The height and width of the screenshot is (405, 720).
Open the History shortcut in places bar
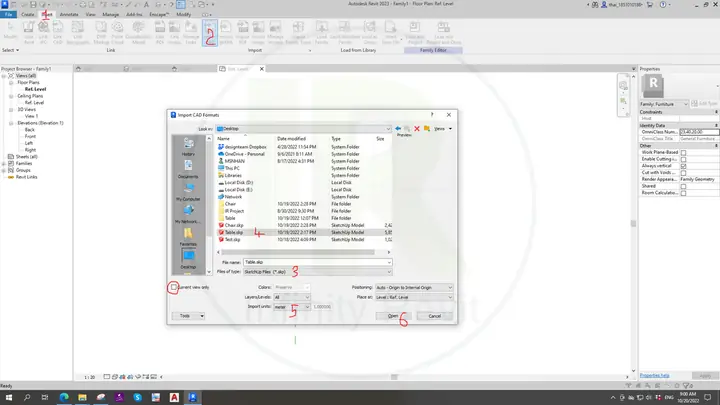pos(188,147)
